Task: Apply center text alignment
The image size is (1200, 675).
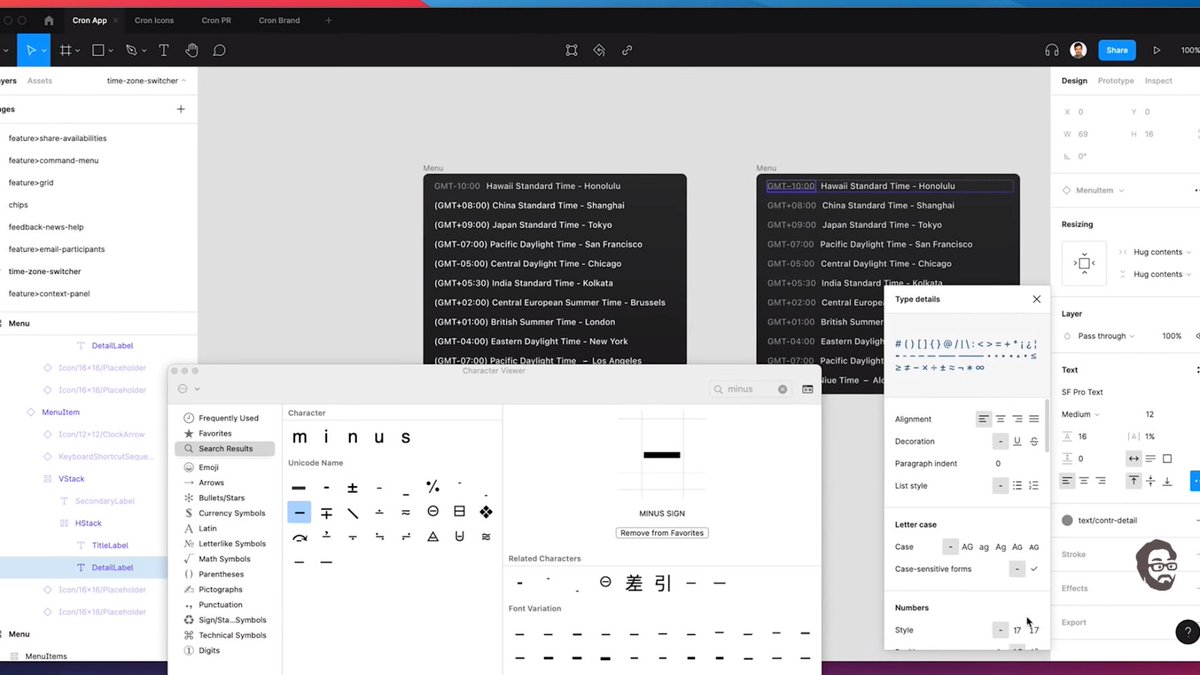Action: 1000,418
